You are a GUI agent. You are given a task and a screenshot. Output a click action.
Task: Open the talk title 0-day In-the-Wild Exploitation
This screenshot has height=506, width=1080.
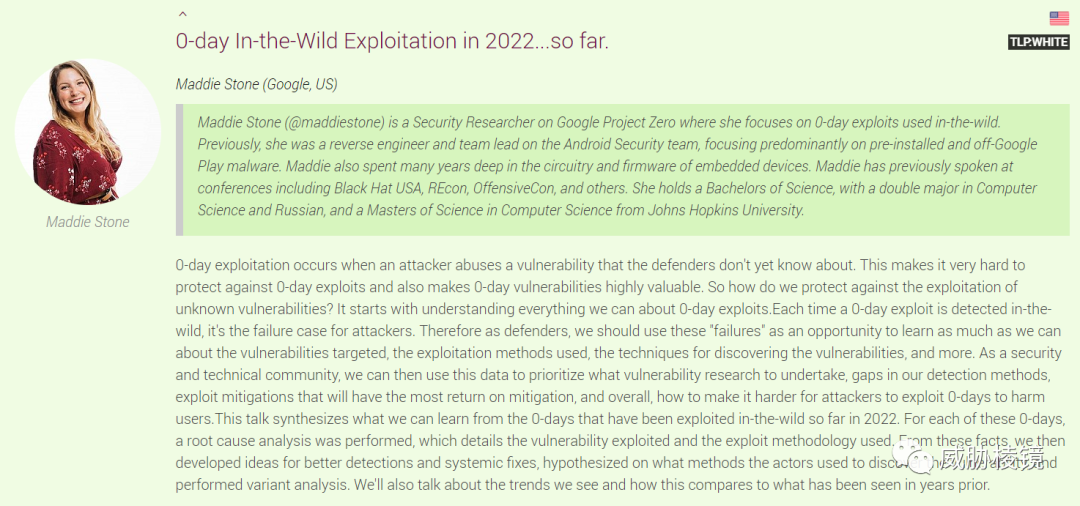coord(393,41)
